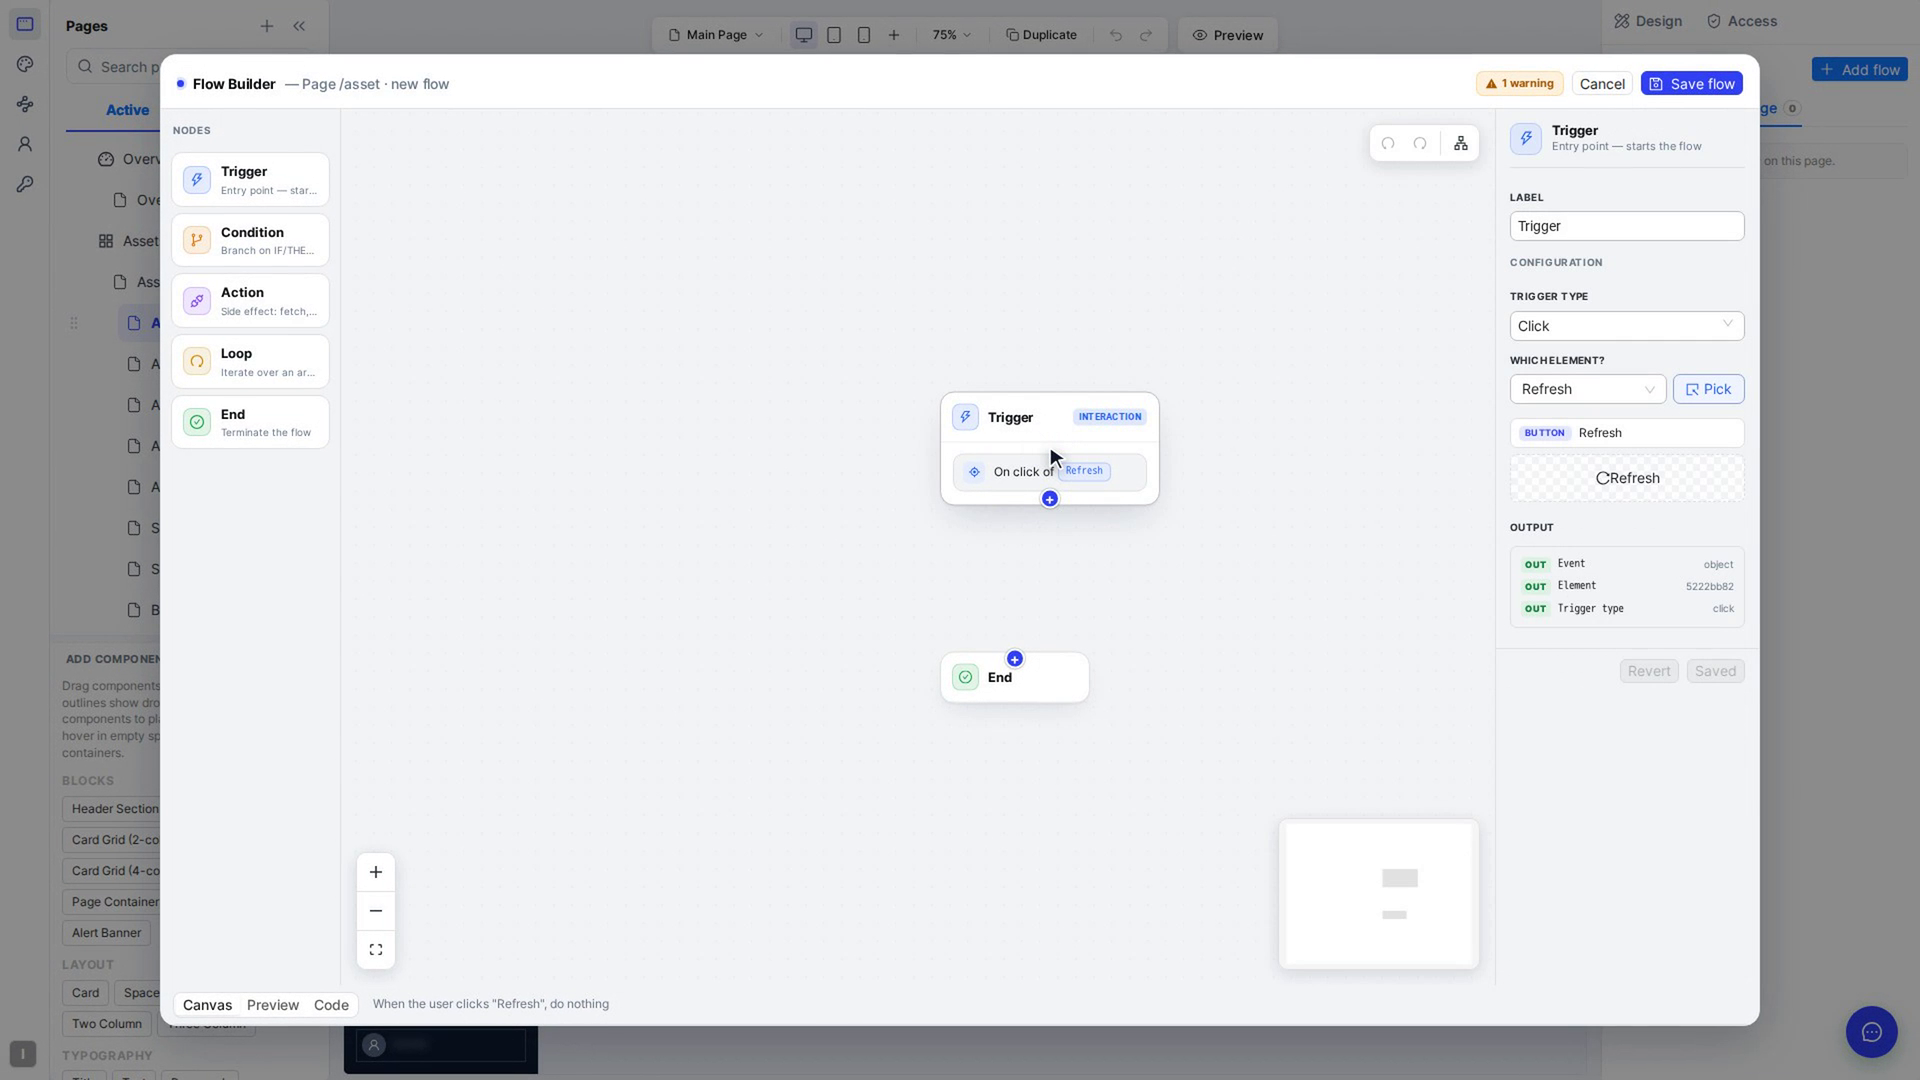Select the Condition node in palette
Image resolution: width=1920 pixels, height=1080 pixels.
pos(250,240)
